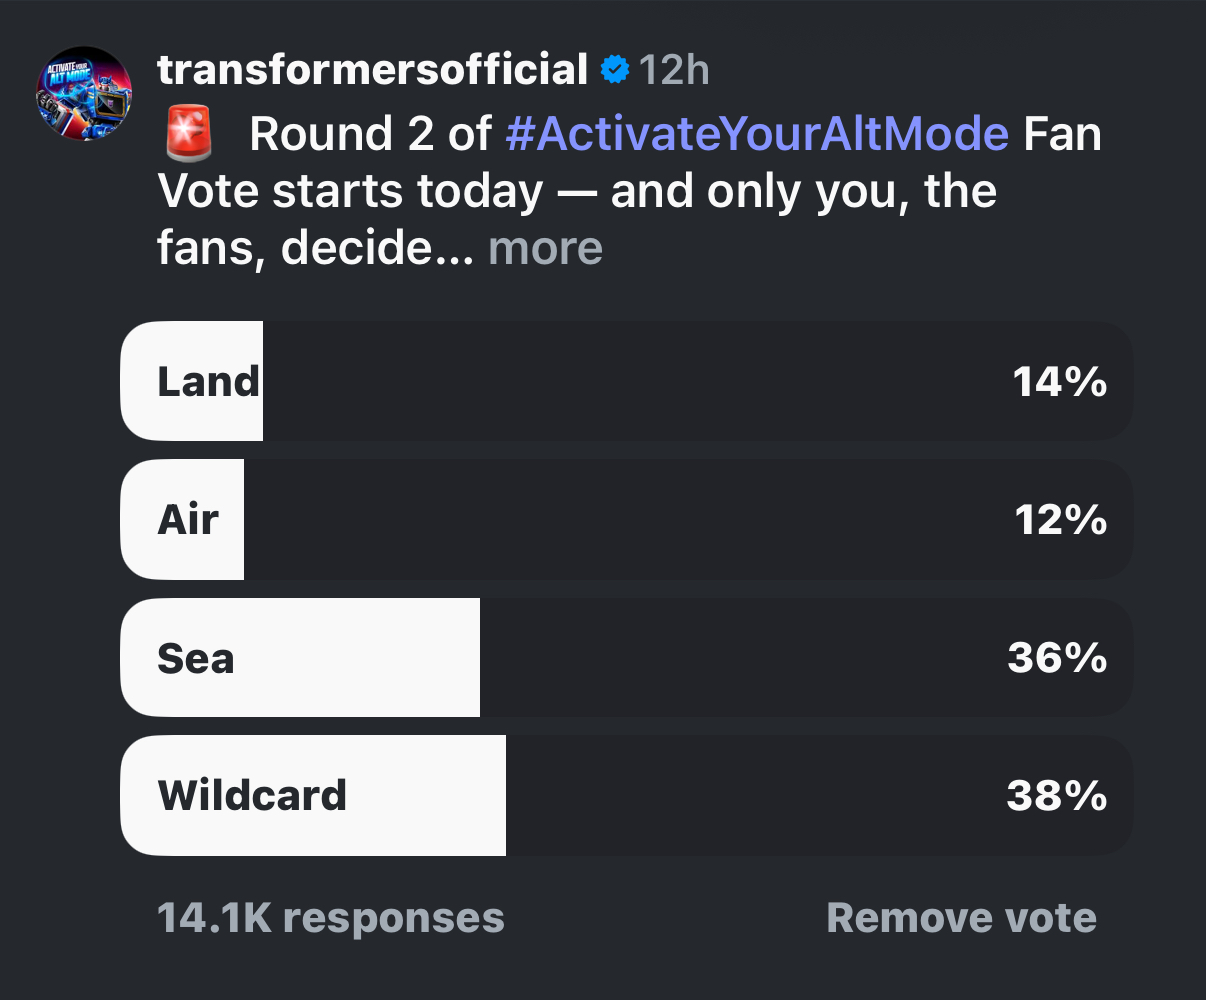Click the 12% result for Air
1206x1000 pixels.
[1060, 519]
